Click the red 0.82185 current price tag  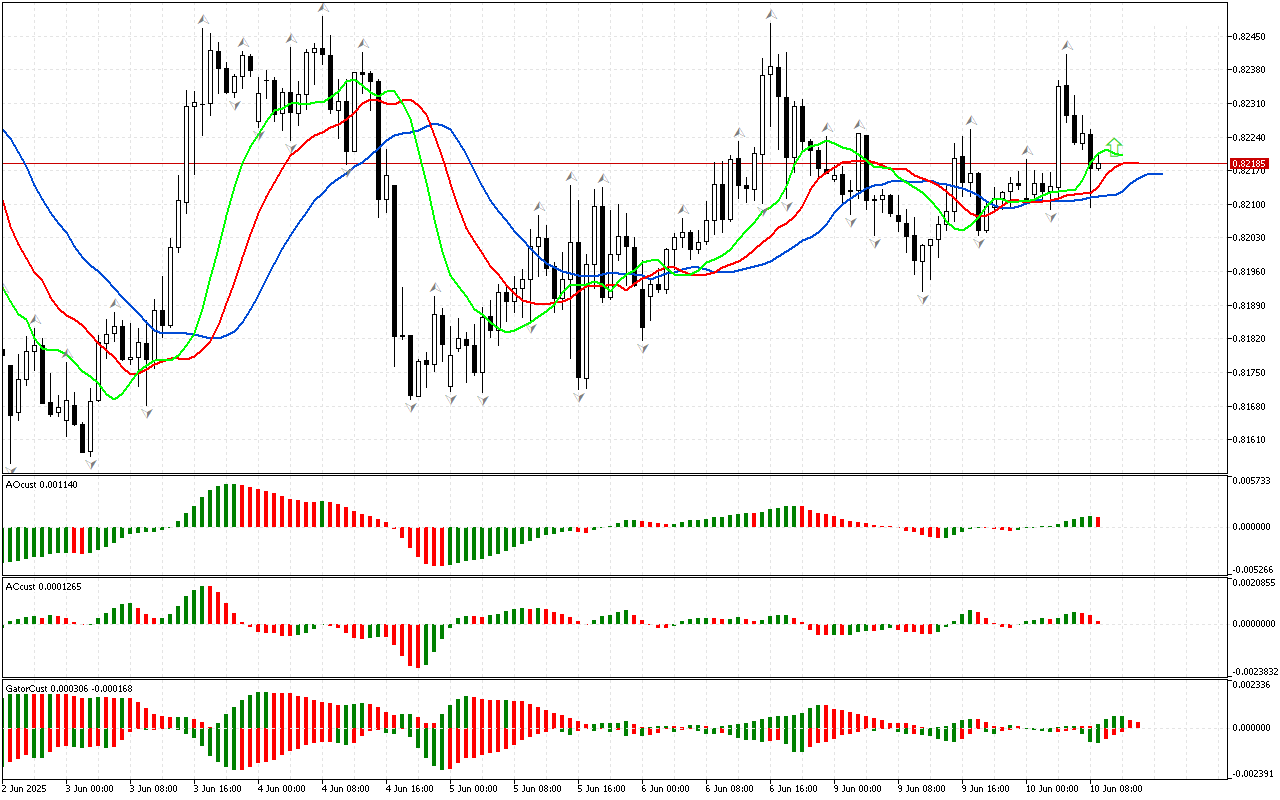[1249, 163]
